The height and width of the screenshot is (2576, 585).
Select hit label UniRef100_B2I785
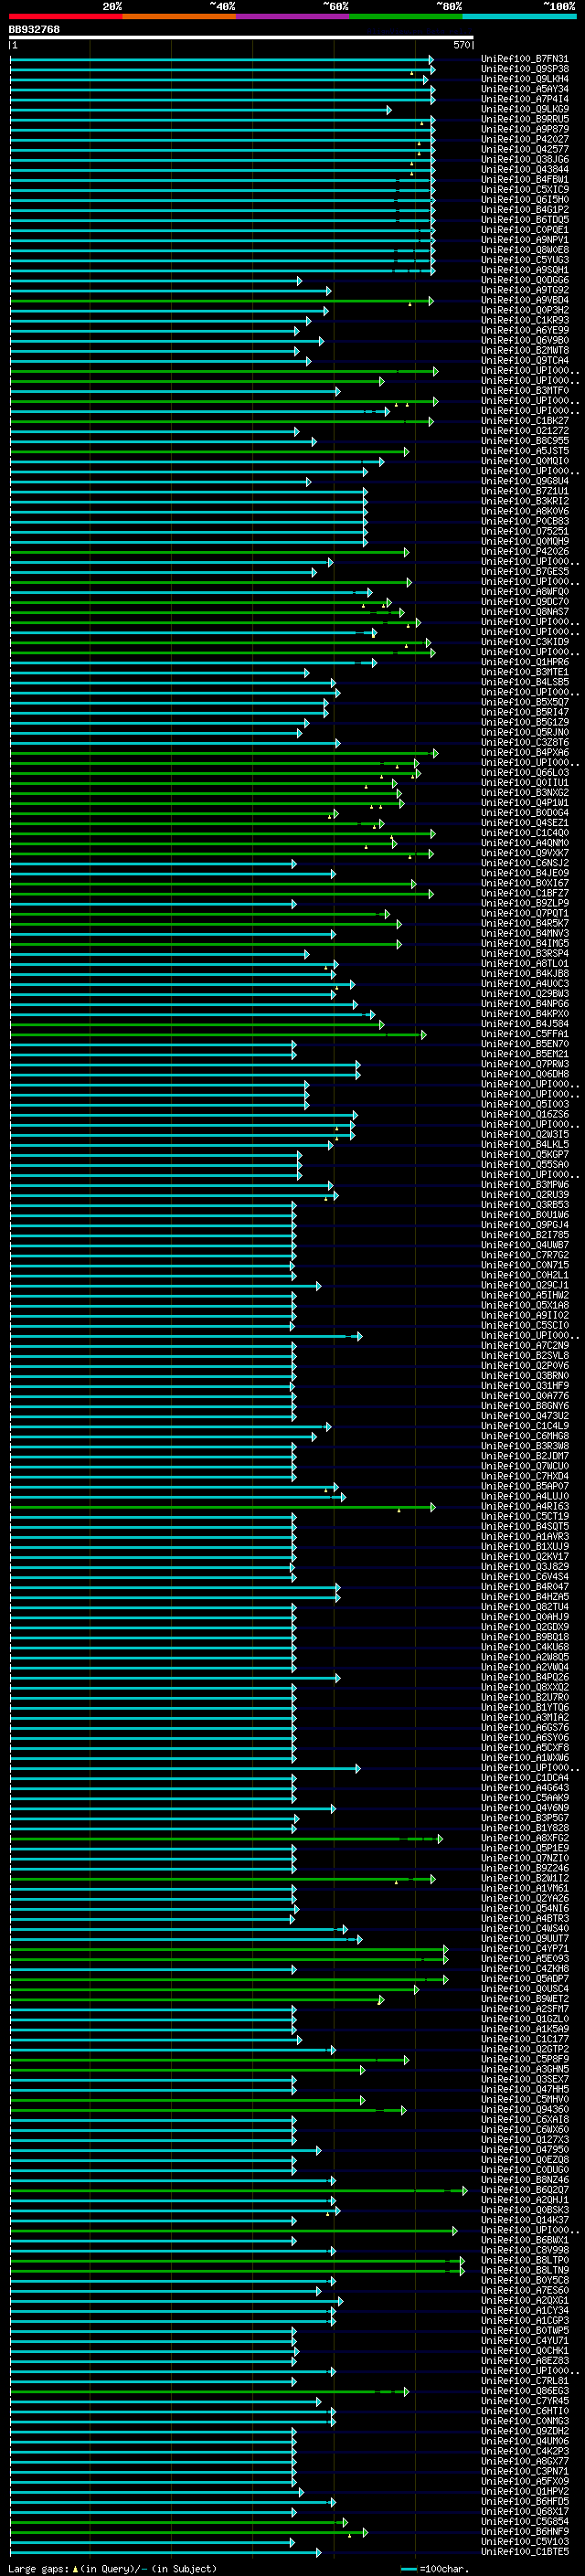pyautogui.click(x=525, y=1235)
